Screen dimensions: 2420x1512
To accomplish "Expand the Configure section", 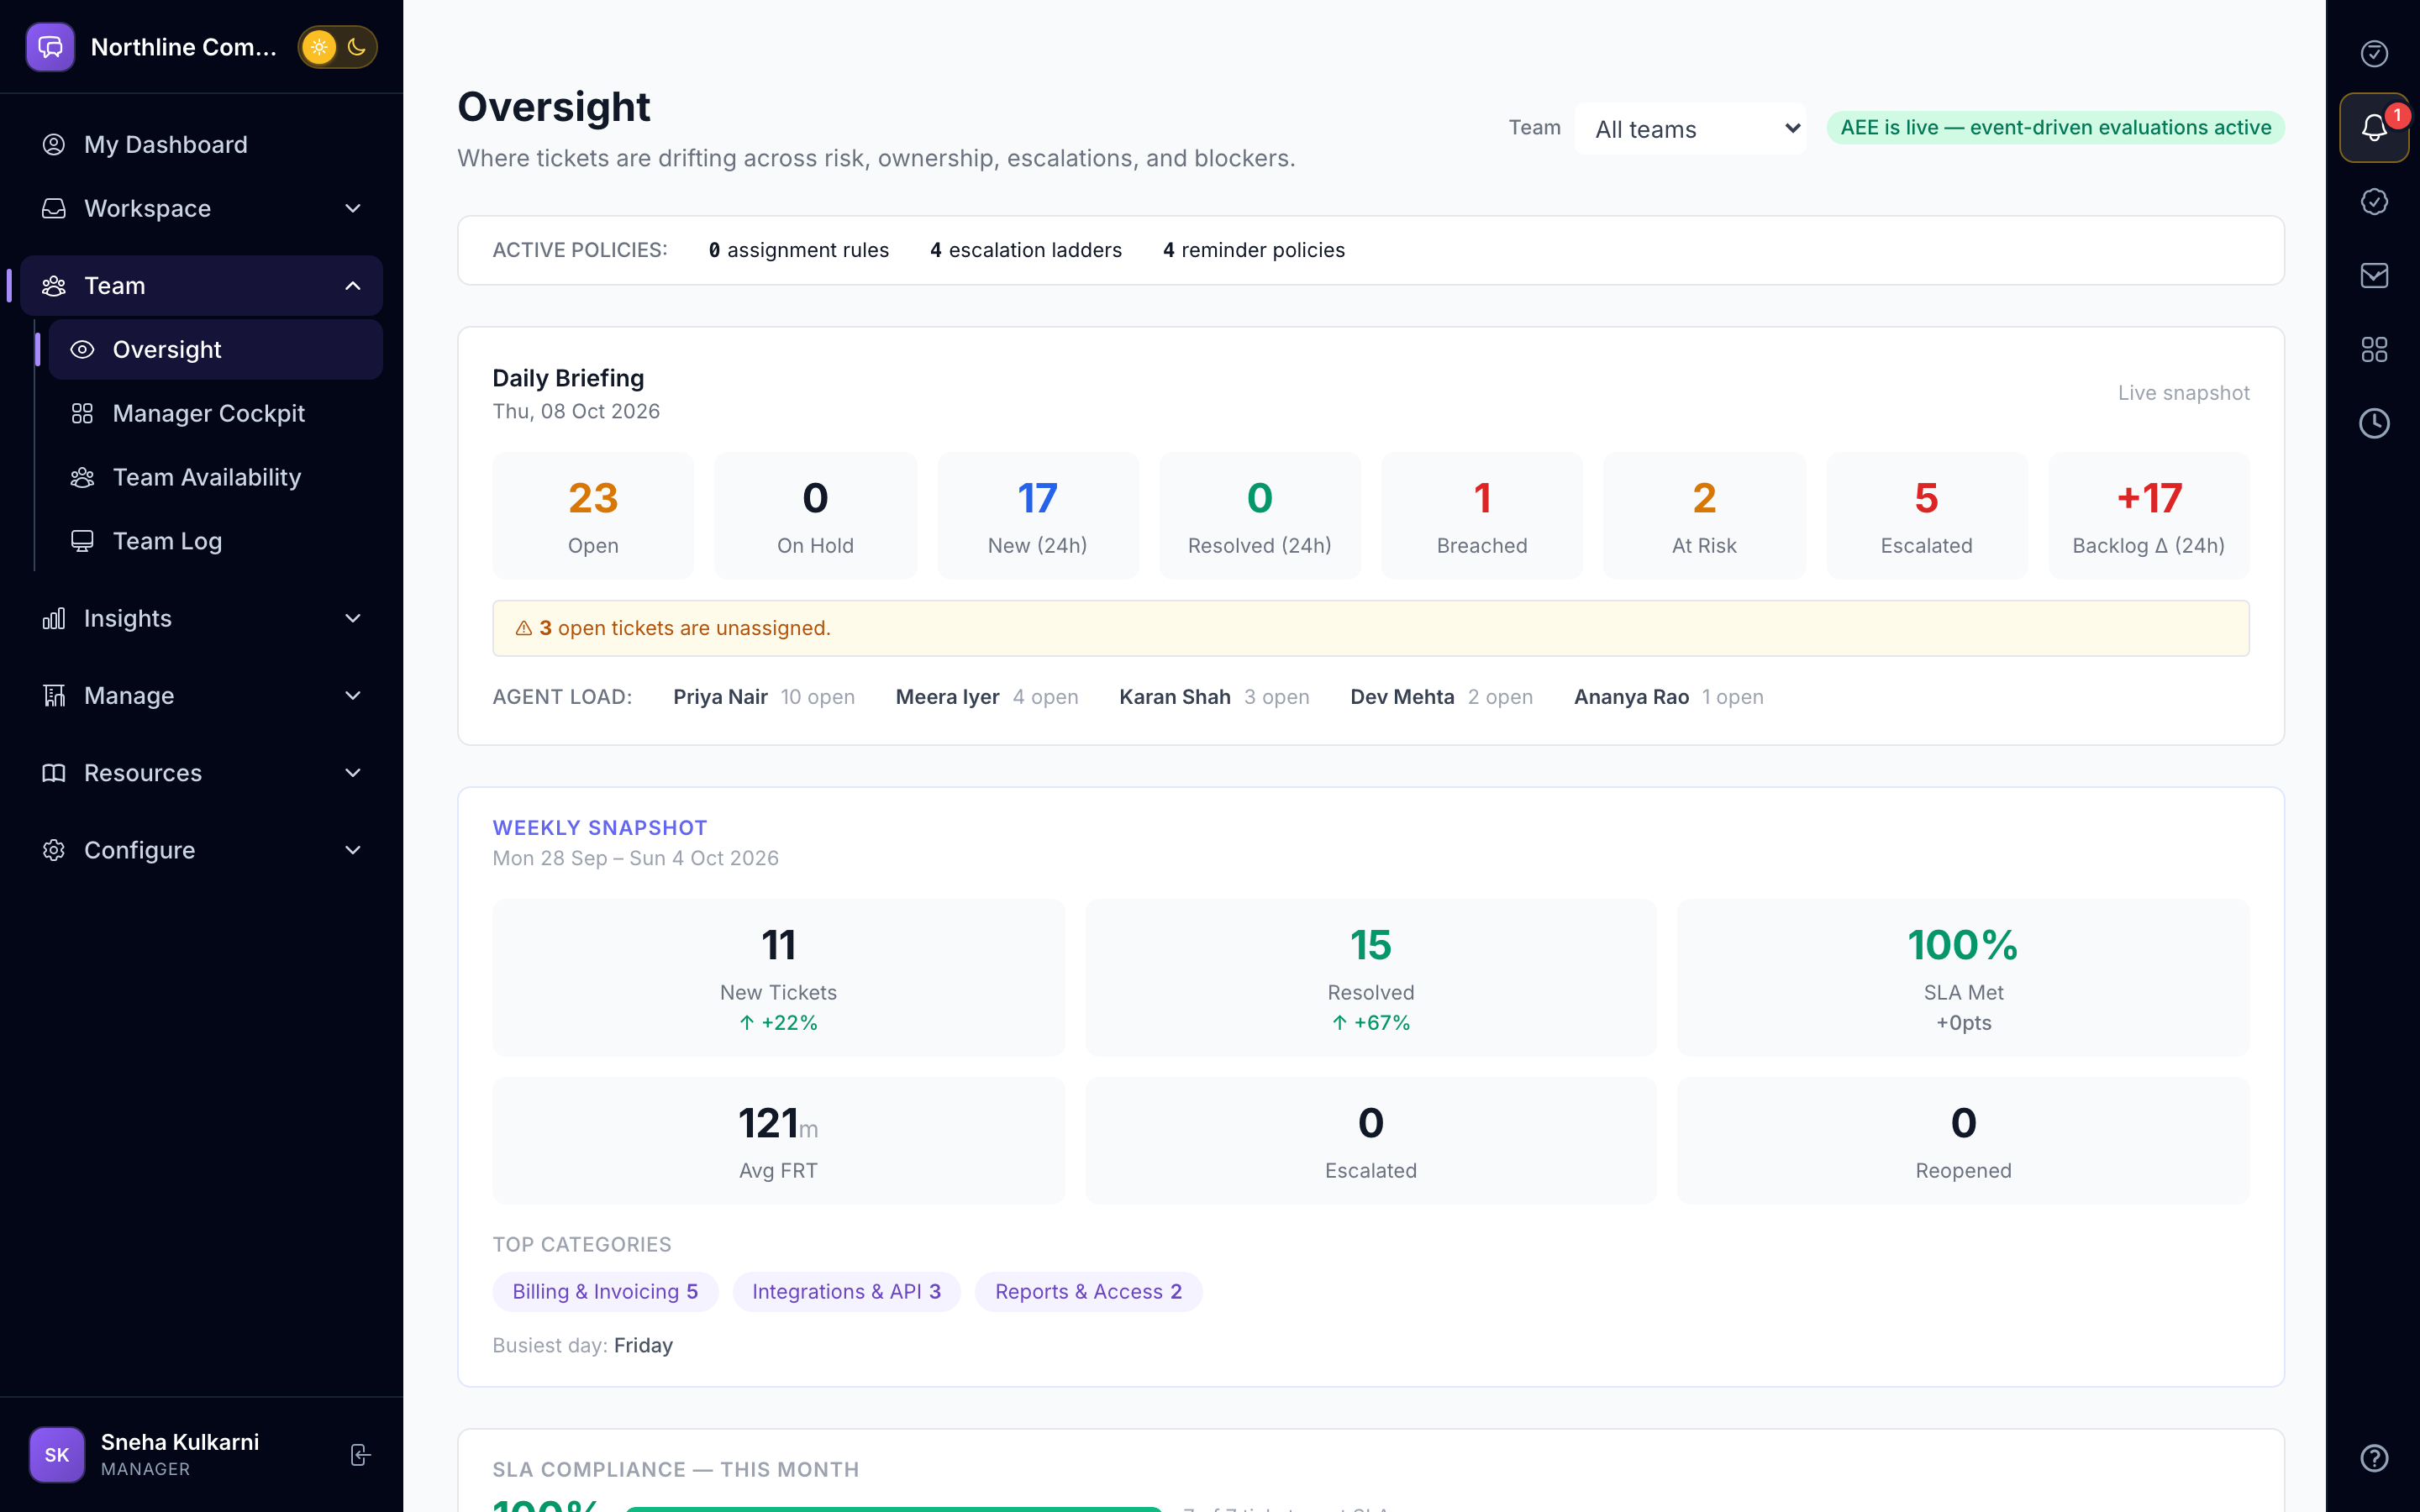I will click(201, 850).
